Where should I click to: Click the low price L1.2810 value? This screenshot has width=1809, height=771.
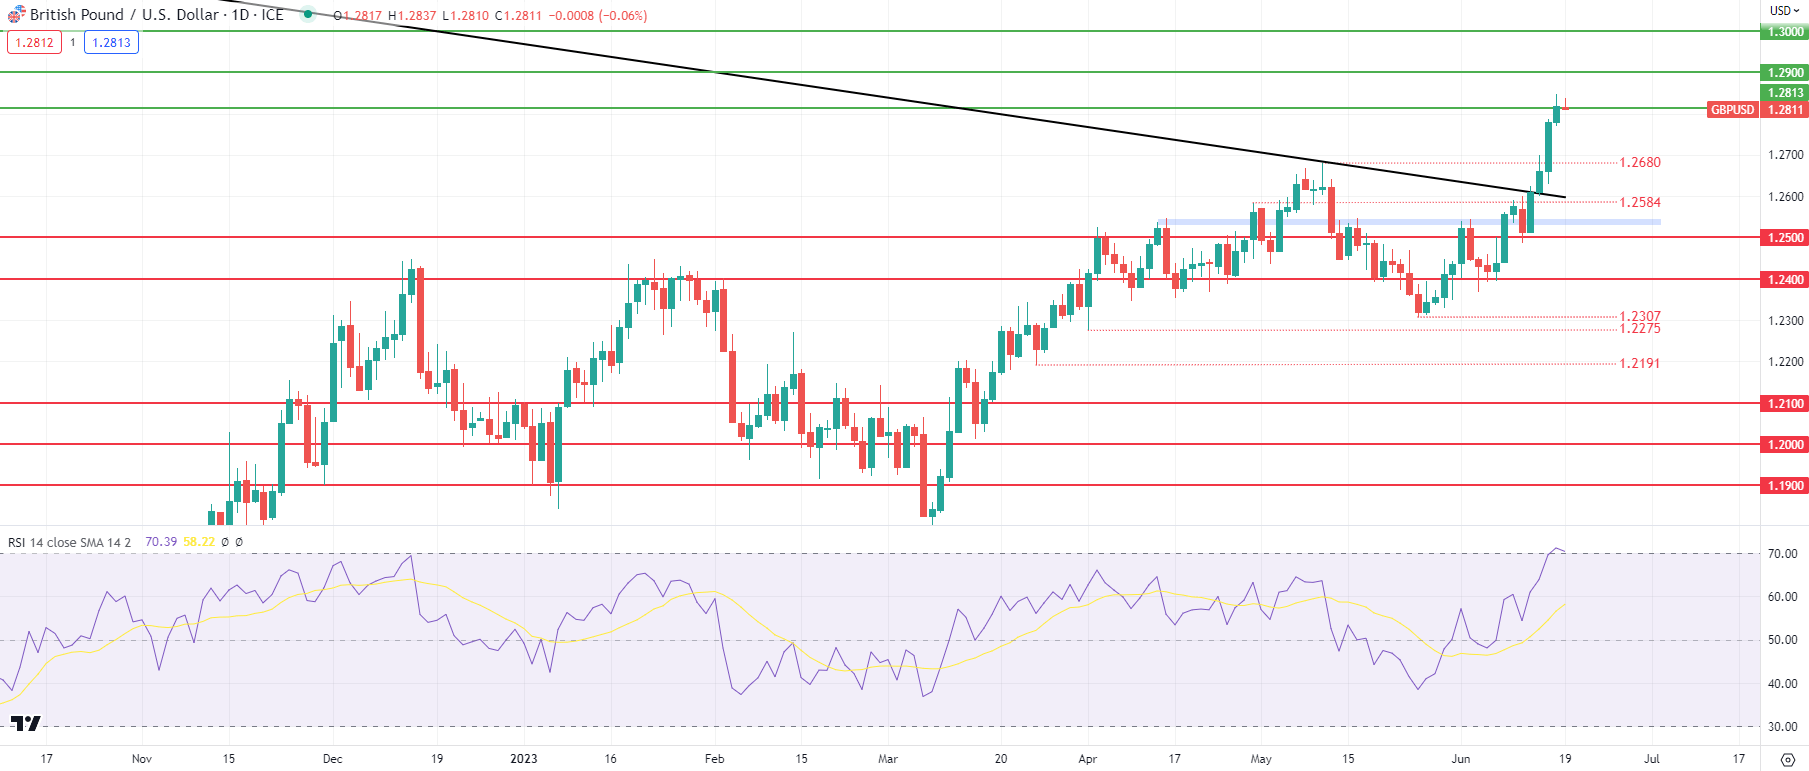click(x=465, y=16)
